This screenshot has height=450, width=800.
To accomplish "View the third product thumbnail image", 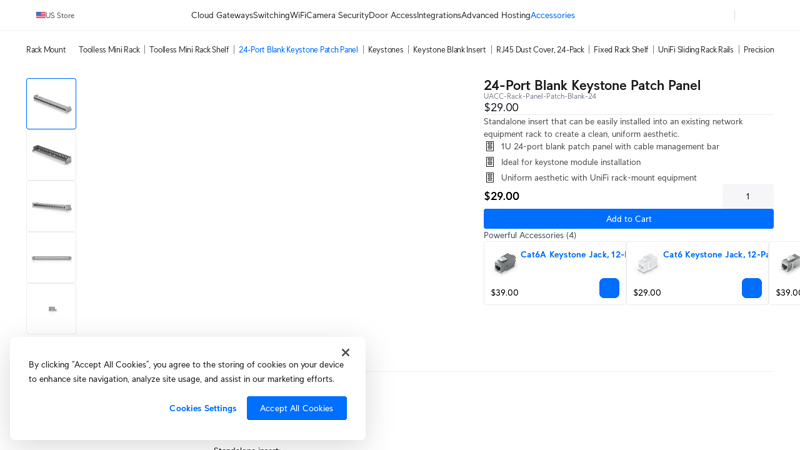I will point(51,206).
